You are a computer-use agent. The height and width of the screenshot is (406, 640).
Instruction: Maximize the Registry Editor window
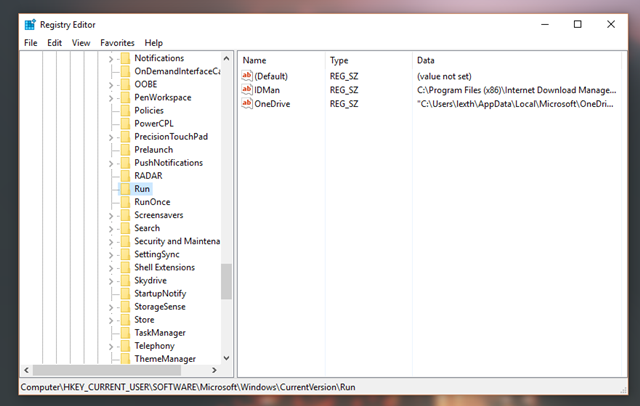(x=578, y=24)
